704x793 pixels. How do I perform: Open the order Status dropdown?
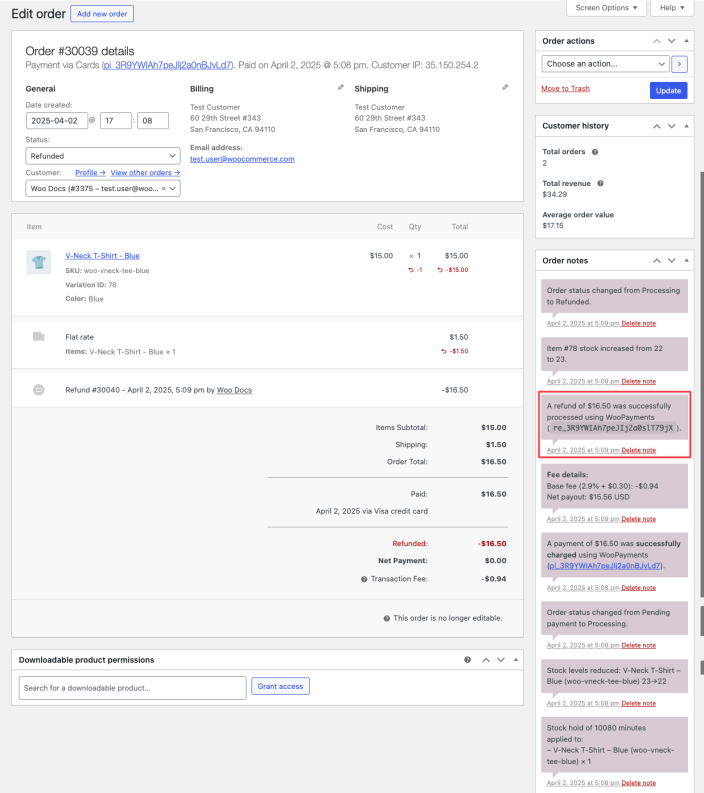103,156
